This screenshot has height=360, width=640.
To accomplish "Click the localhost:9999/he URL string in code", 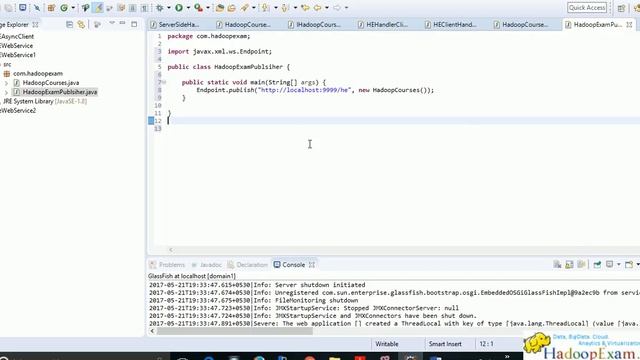I will click(x=305, y=90).
